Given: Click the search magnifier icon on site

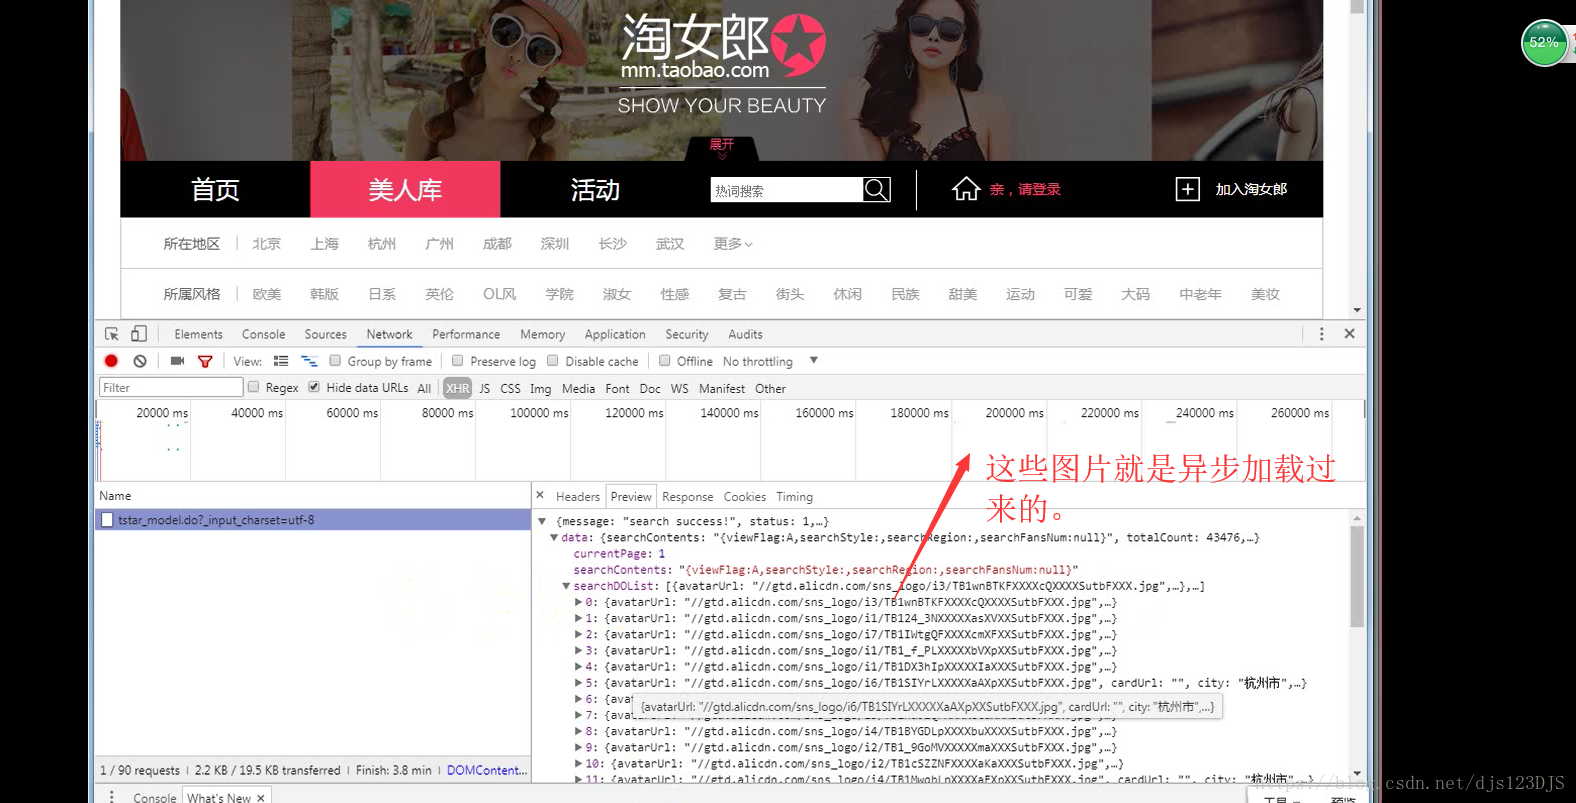Looking at the screenshot, I should 876,190.
